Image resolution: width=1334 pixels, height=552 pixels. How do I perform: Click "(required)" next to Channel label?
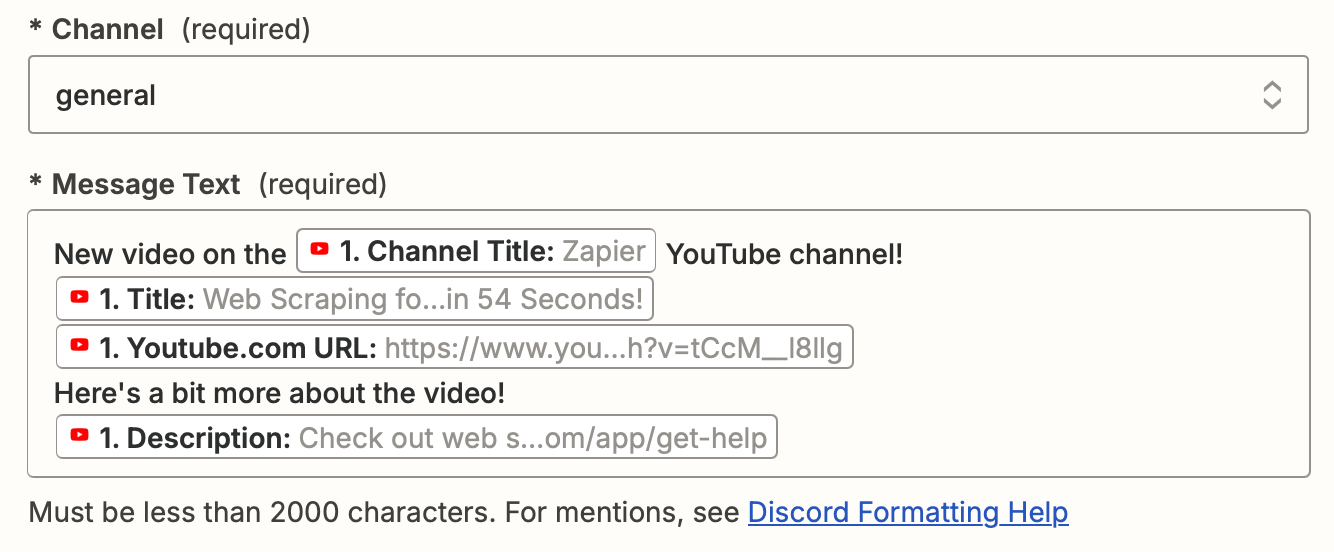pyautogui.click(x=245, y=30)
